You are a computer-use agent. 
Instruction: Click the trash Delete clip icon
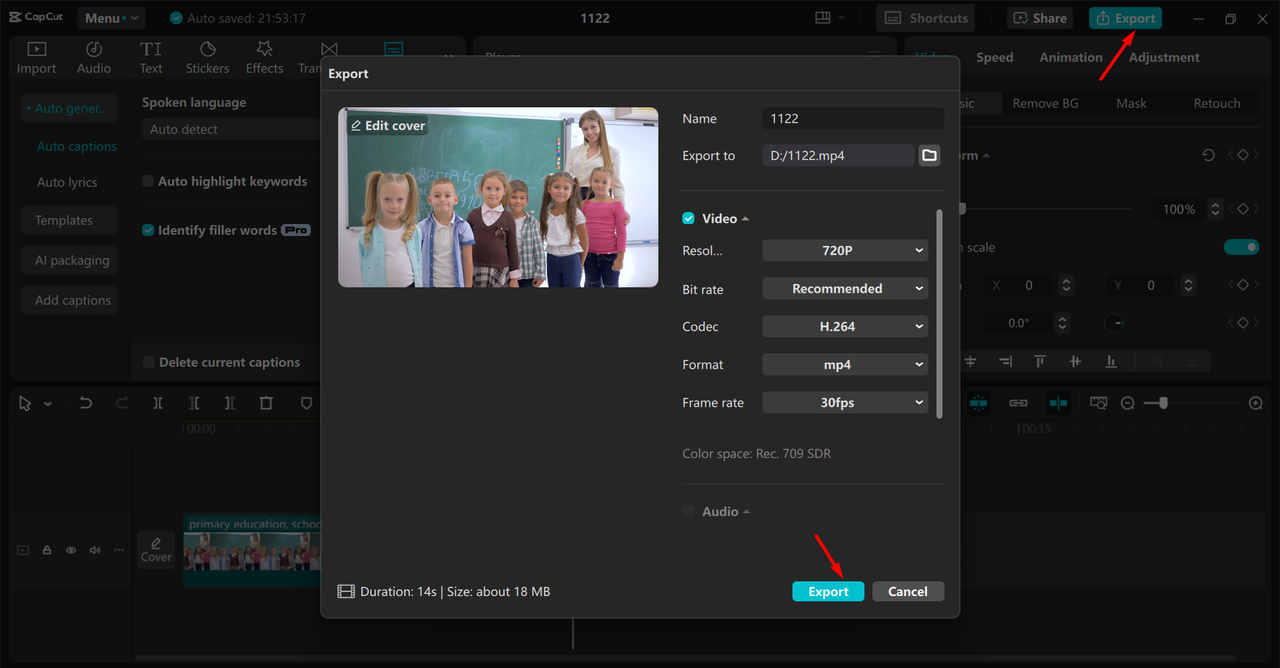click(x=266, y=403)
